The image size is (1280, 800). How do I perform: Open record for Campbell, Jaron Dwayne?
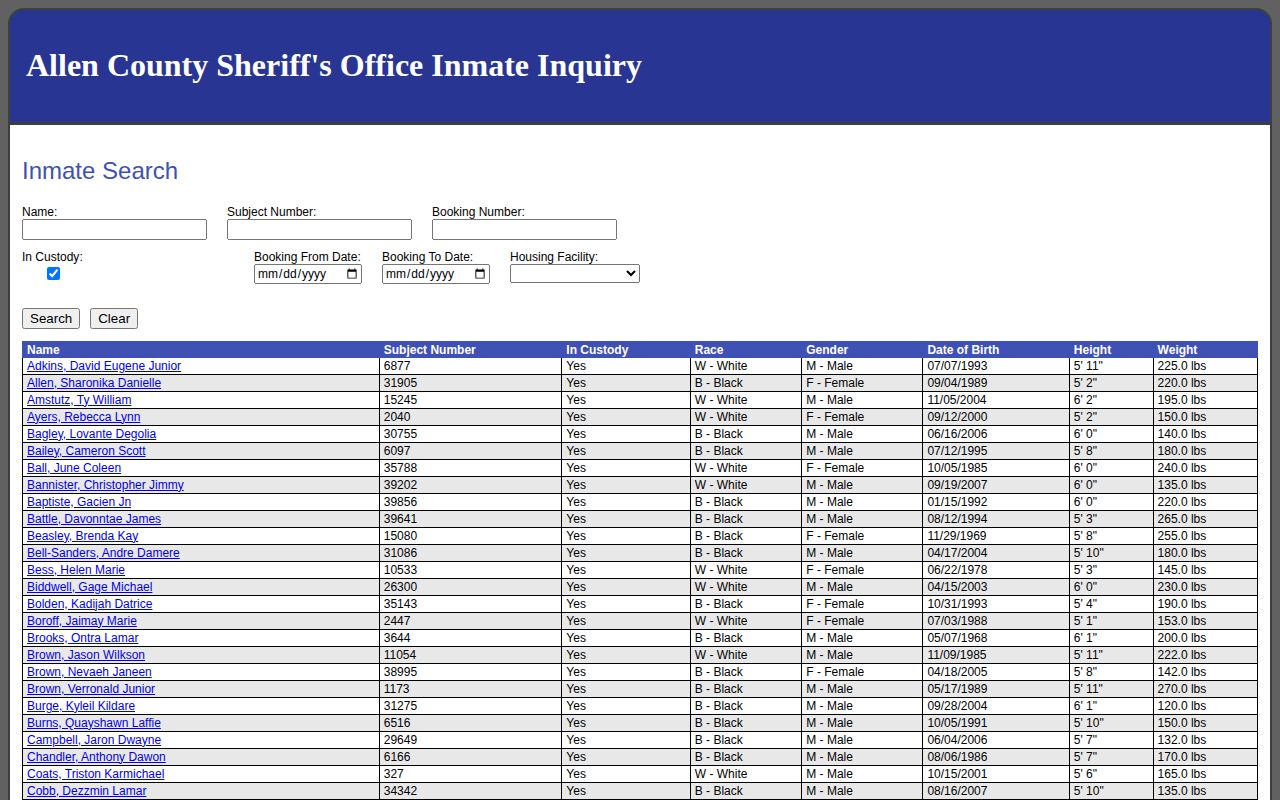(94, 740)
